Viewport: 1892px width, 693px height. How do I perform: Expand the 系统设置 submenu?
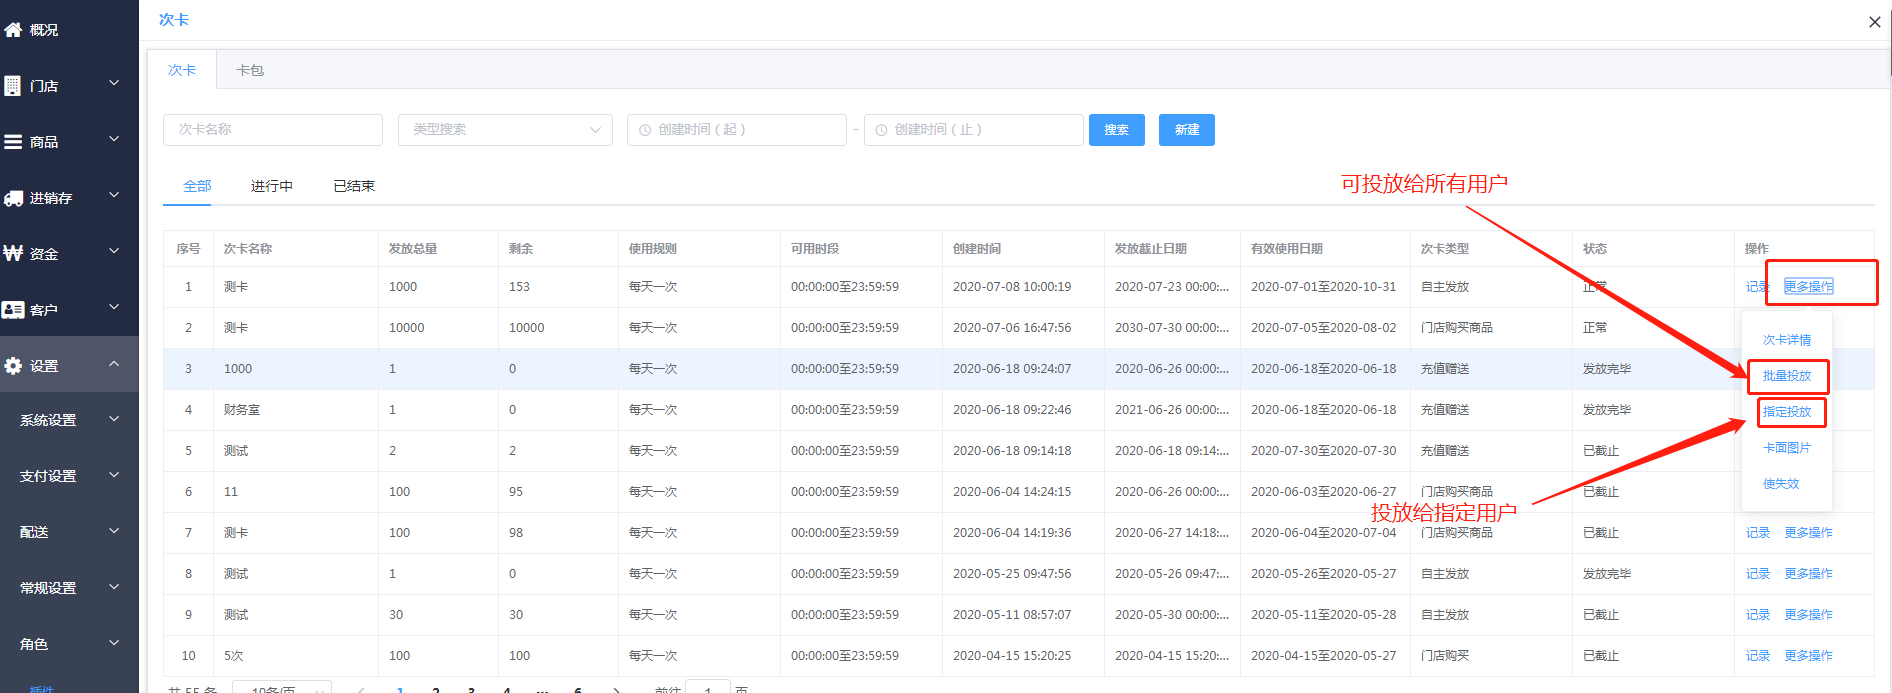(114, 419)
